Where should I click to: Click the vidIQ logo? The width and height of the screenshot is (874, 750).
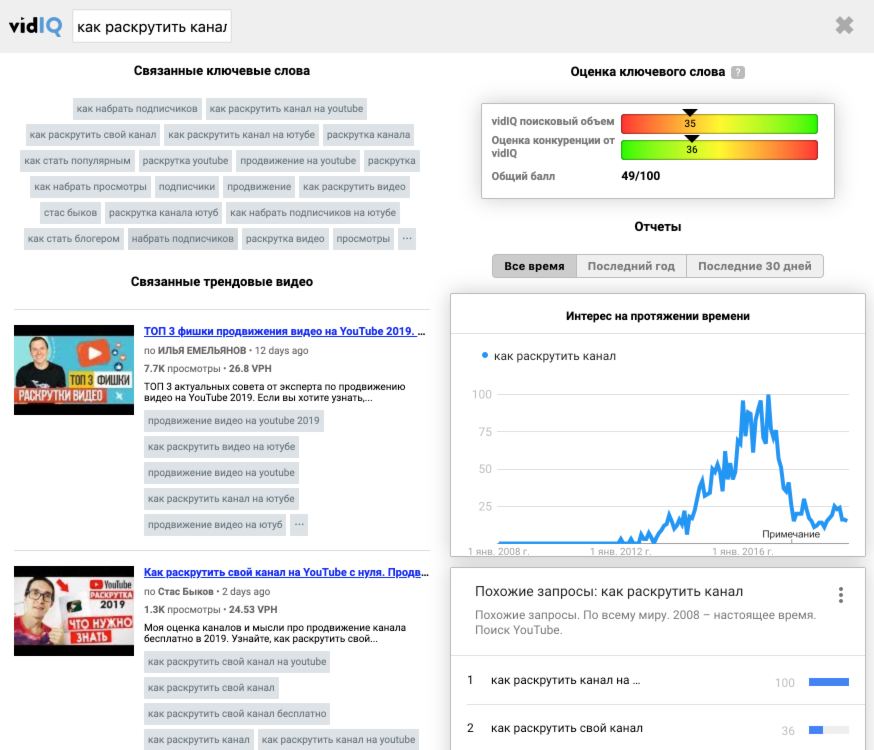click(x=35, y=26)
